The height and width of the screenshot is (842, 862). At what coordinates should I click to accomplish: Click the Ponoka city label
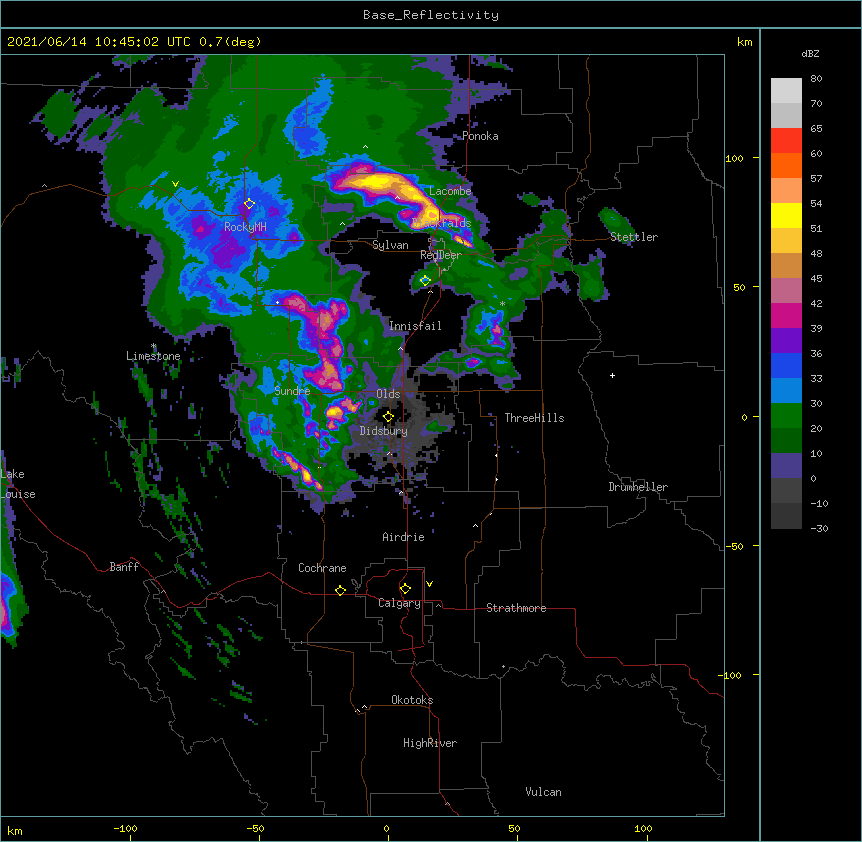click(480, 136)
